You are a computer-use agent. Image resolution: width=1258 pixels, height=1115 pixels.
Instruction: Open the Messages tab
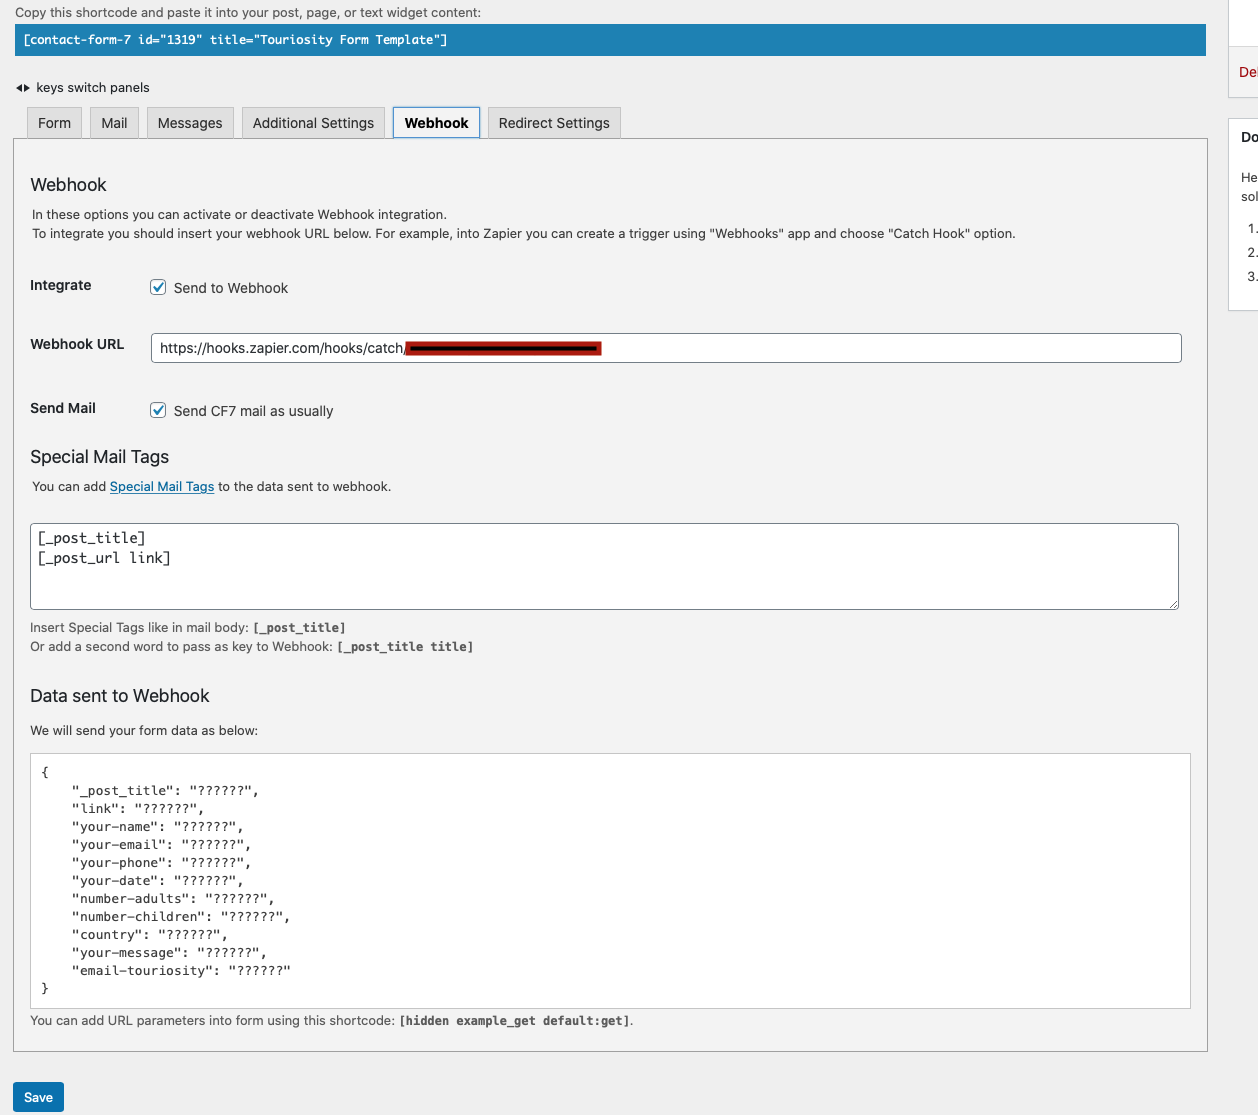[x=190, y=123]
